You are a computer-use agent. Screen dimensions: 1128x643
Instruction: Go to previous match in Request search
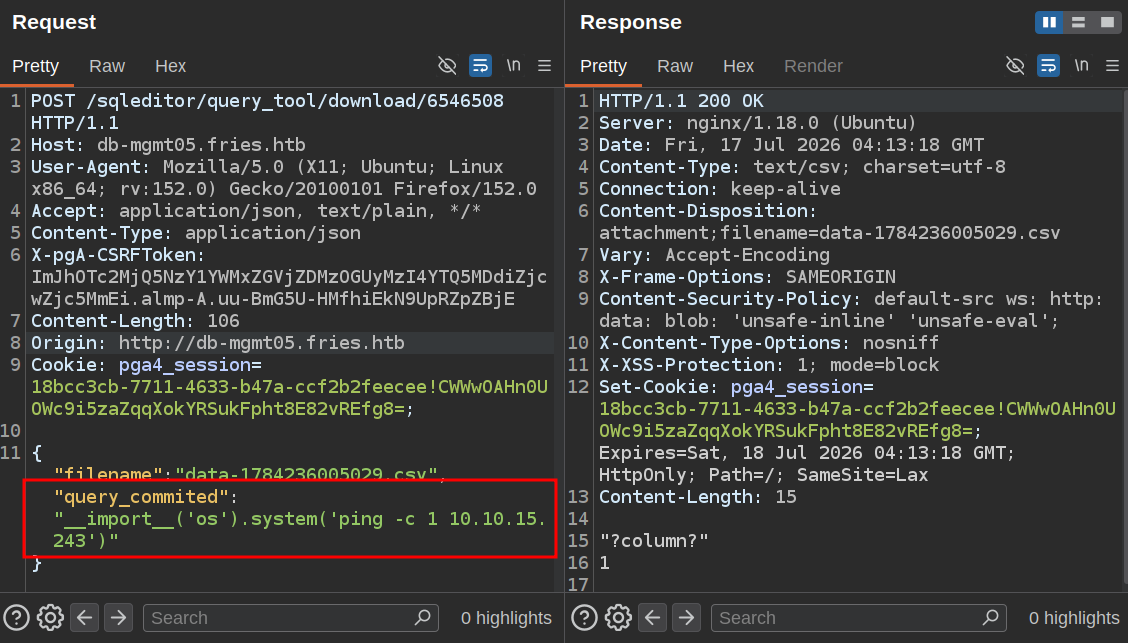click(x=85, y=618)
